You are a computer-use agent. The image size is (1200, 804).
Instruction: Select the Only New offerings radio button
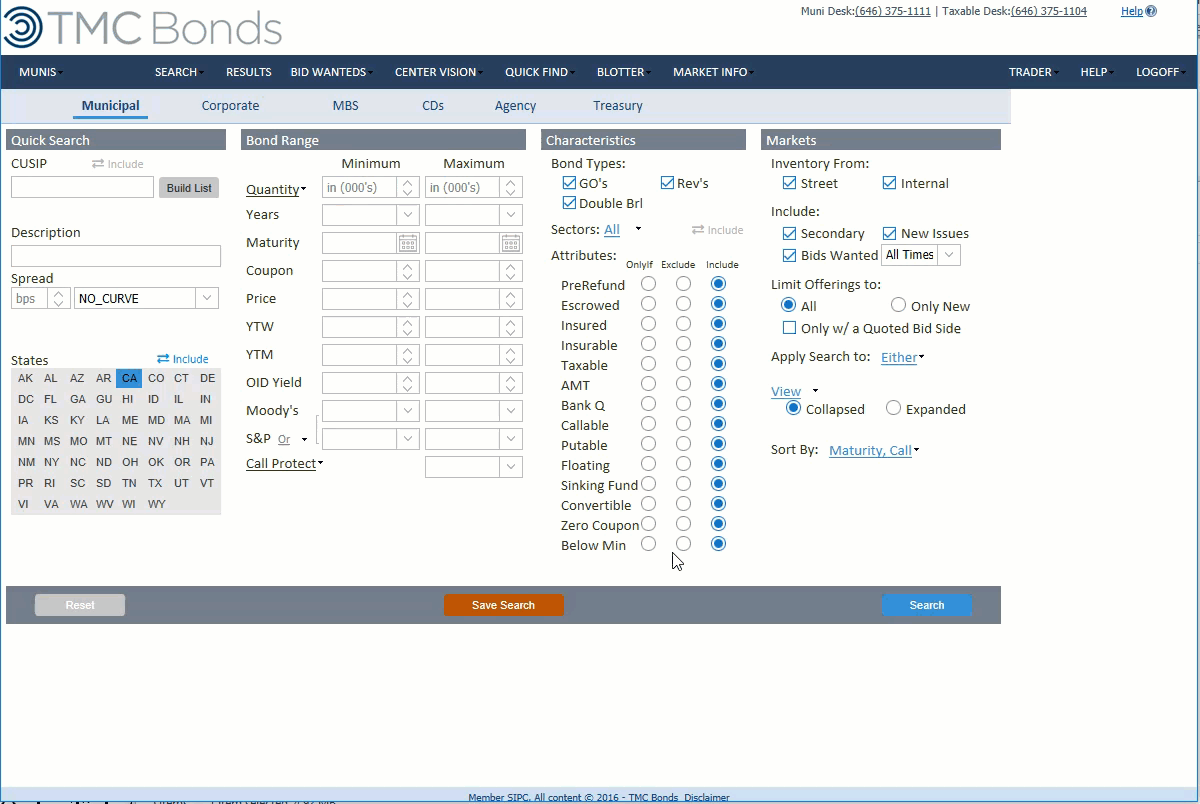[898, 305]
